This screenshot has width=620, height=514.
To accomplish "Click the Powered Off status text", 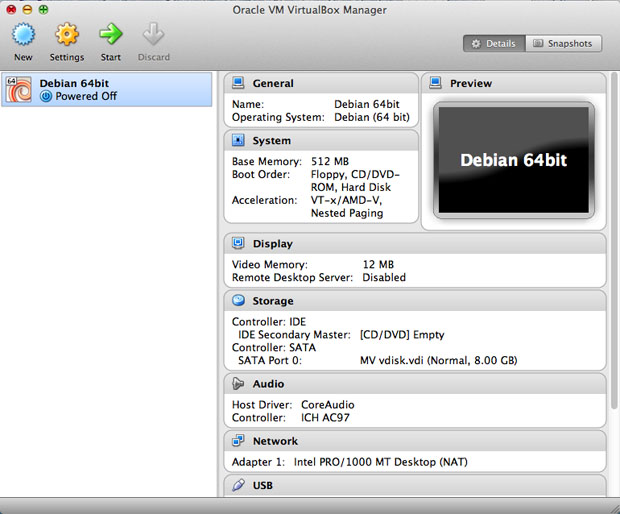I will click(86, 96).
